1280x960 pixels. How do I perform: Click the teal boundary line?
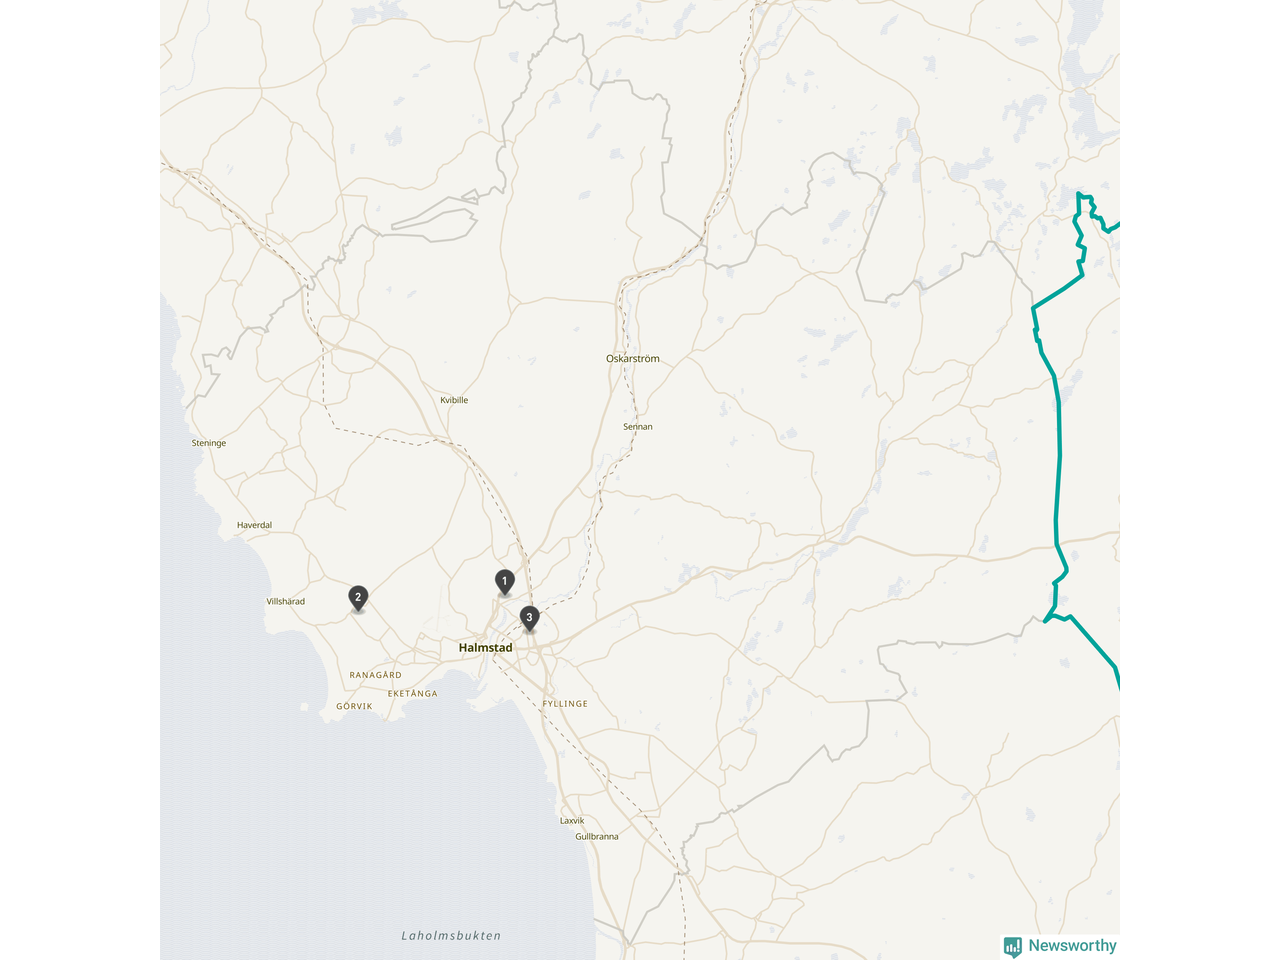coord(1058,470)
